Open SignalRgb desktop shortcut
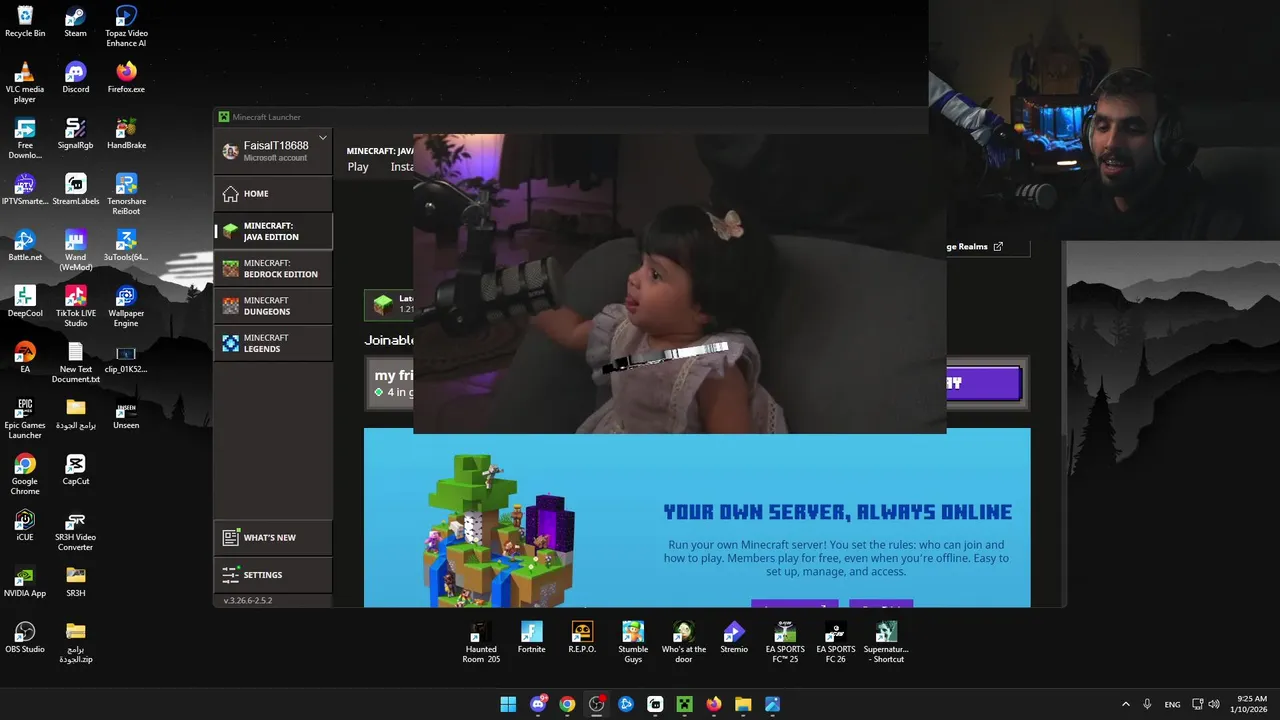1280x720 pixels. (x=76, y=133)
